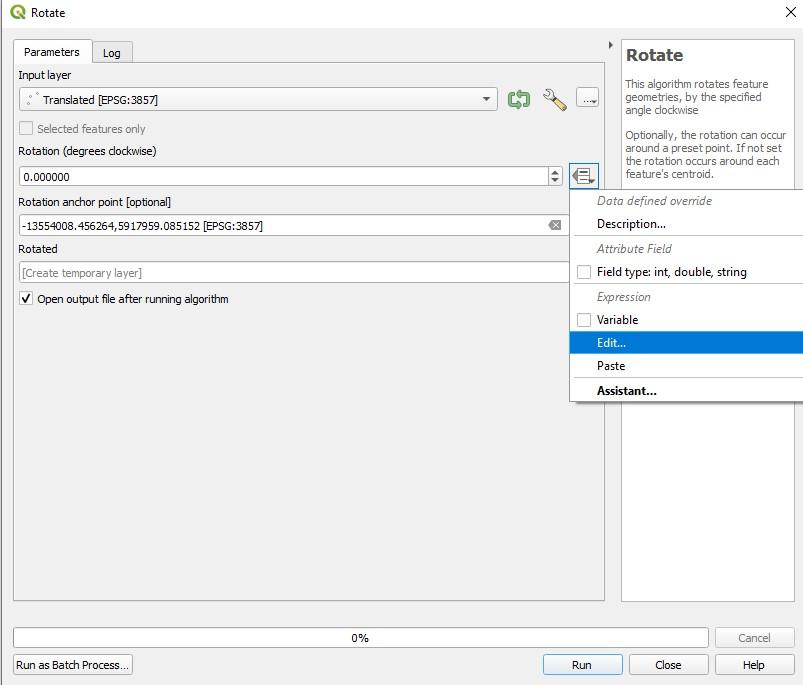Click the 0% progress bar
803x685 pixels.
tap(361, 638)
